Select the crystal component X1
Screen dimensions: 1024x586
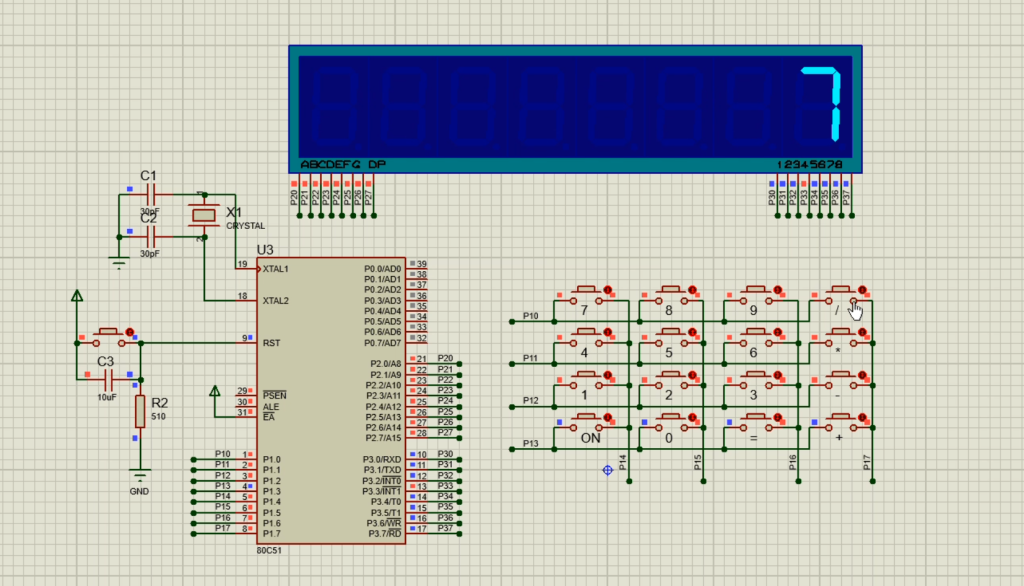coord(204,214)
